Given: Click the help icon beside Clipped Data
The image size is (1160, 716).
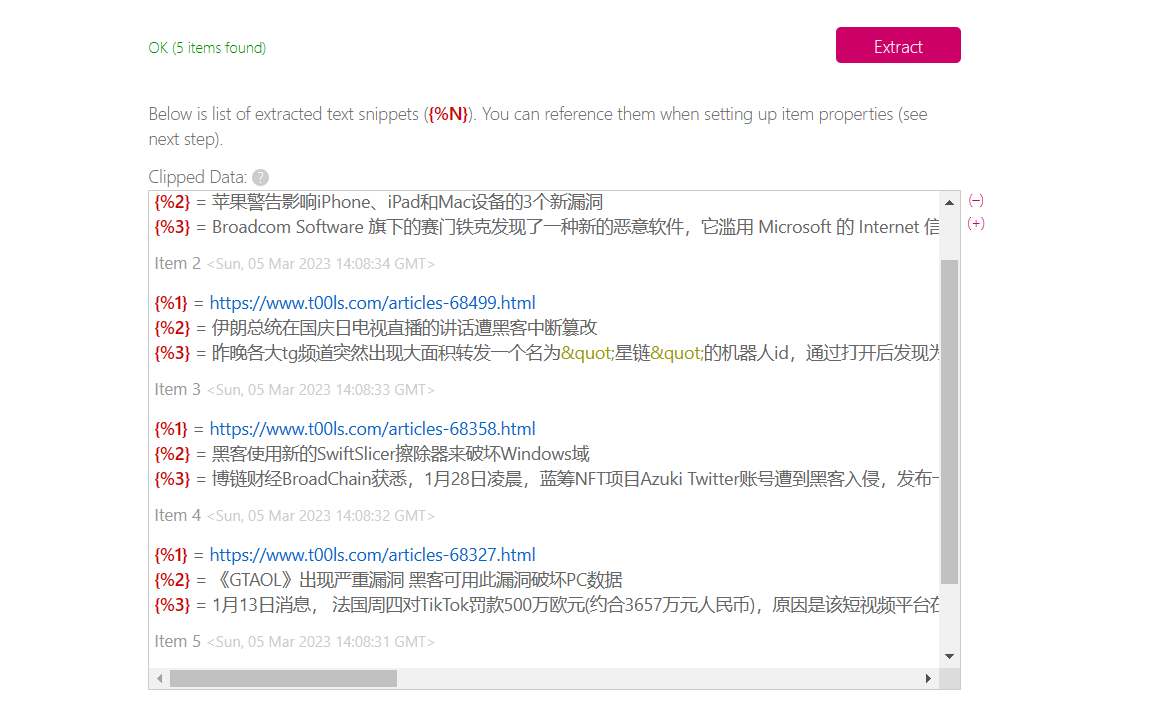Looking at the screenshot, I should [x=260, y=177].
